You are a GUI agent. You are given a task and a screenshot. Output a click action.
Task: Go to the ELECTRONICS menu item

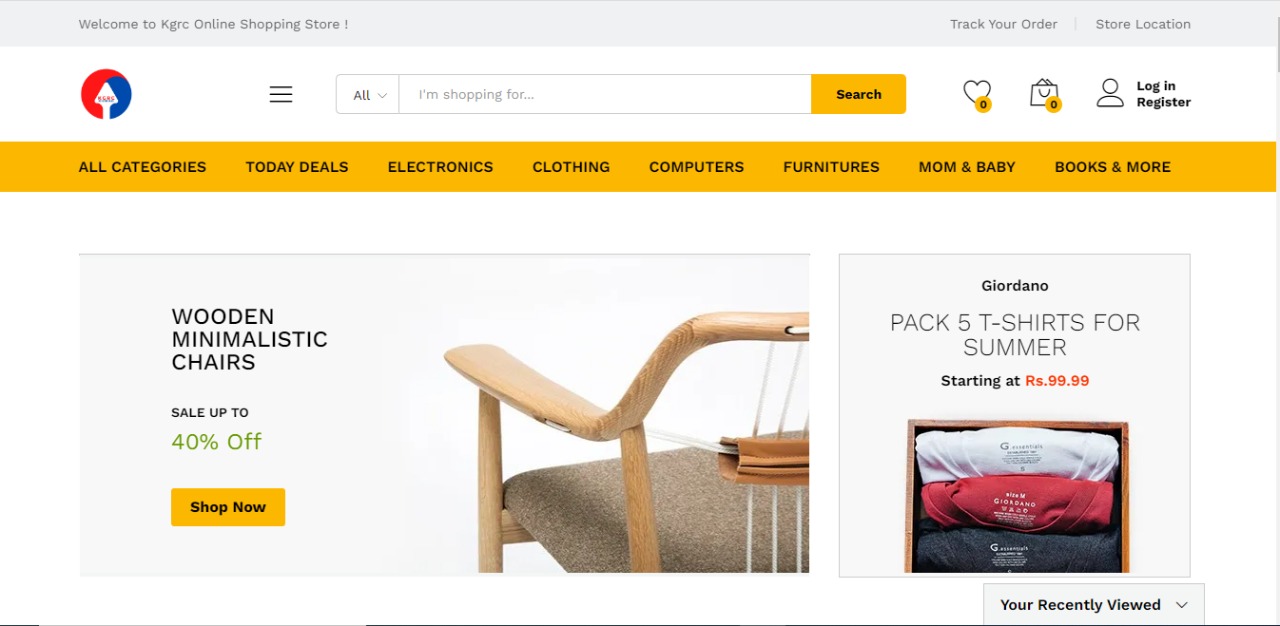(x=440, y=167)
